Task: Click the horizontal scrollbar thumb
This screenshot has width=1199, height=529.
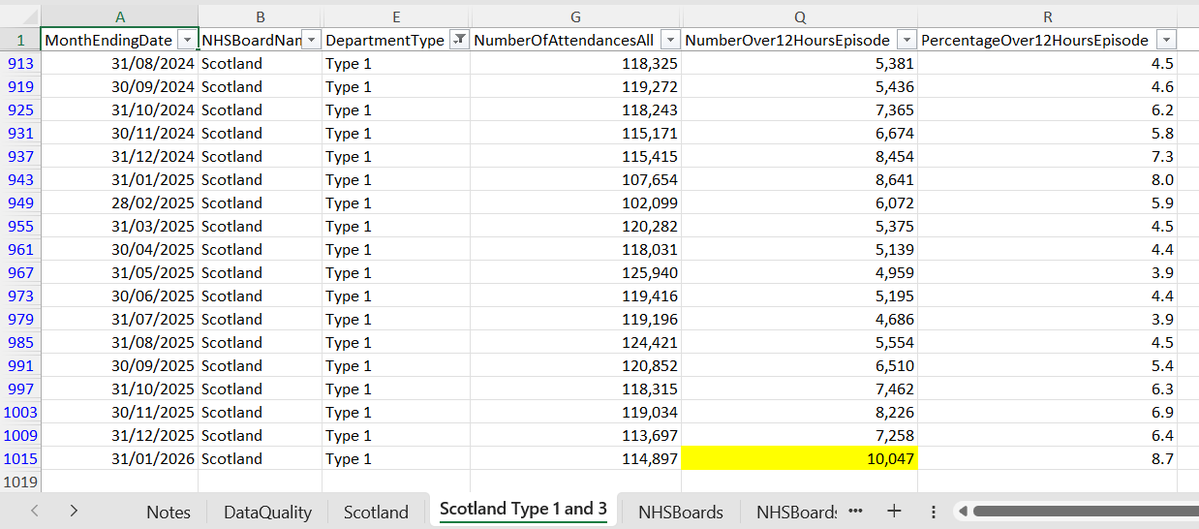Action: (x=1086, y=511)
